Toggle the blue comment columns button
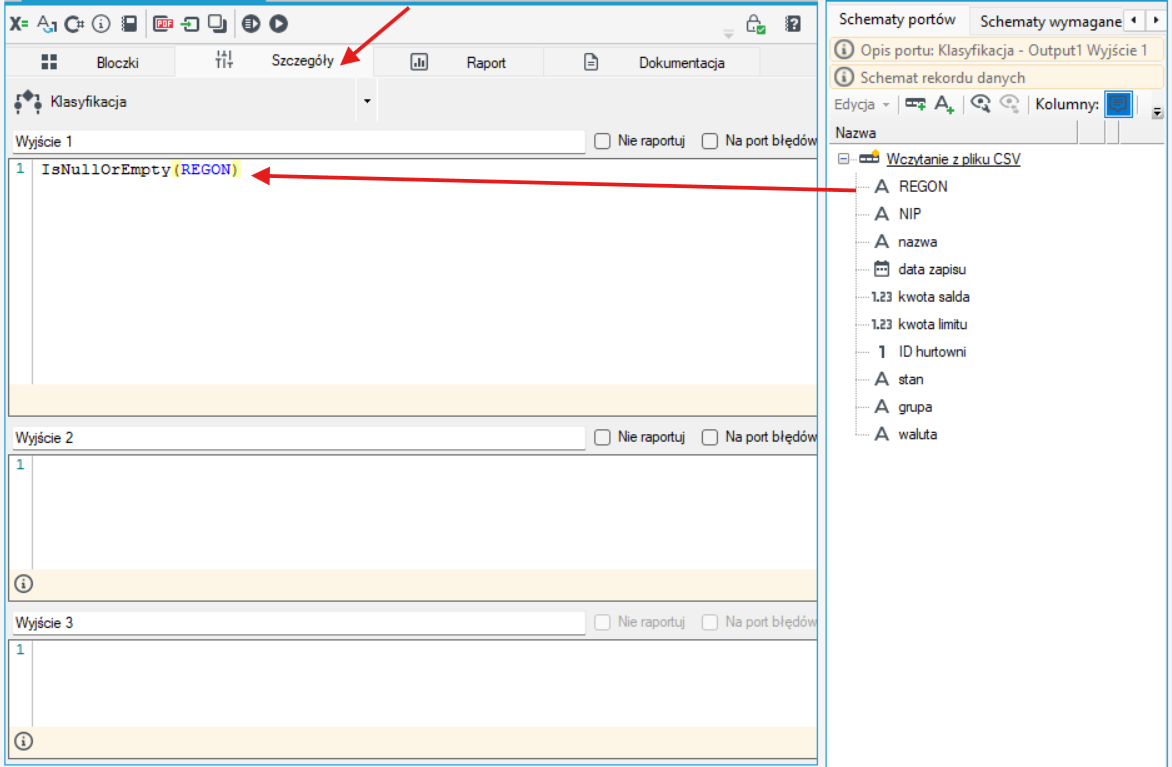Screen dimensions: 1172x767 tap(1118, 104)
